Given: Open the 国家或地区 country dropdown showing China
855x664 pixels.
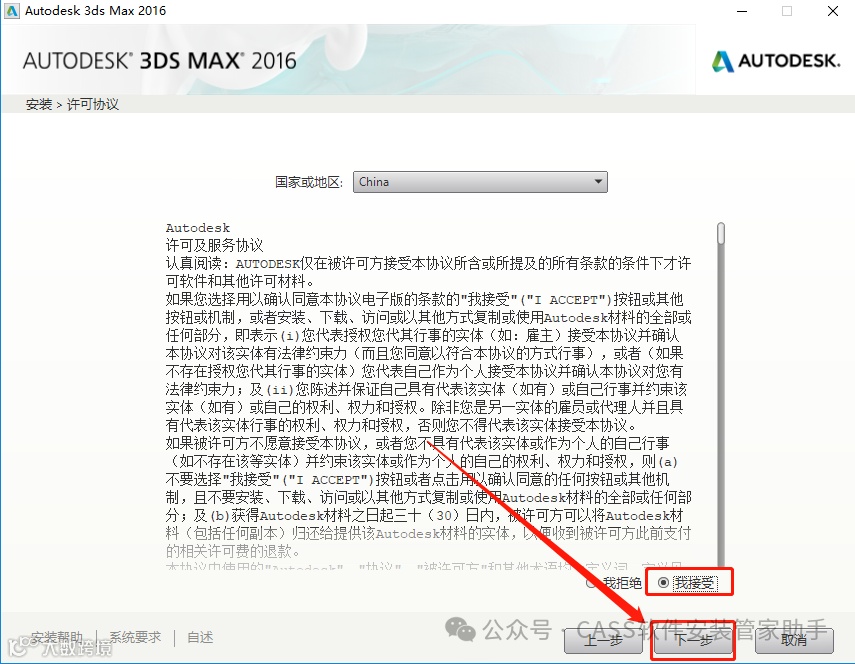Looking at the screenshot, I should tap(480, 182).
